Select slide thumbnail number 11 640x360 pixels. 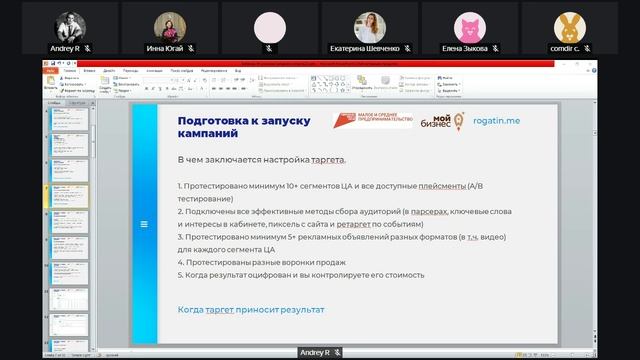click(x=69, y=299)
